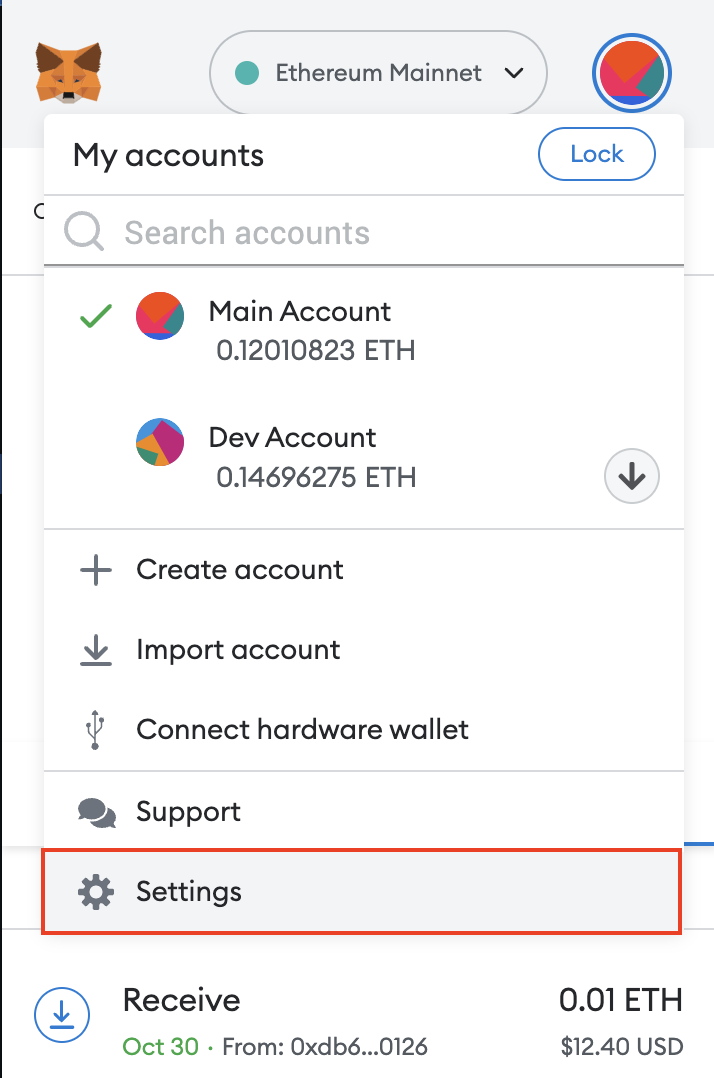Click the Dev Account identicon

point(160,442)
